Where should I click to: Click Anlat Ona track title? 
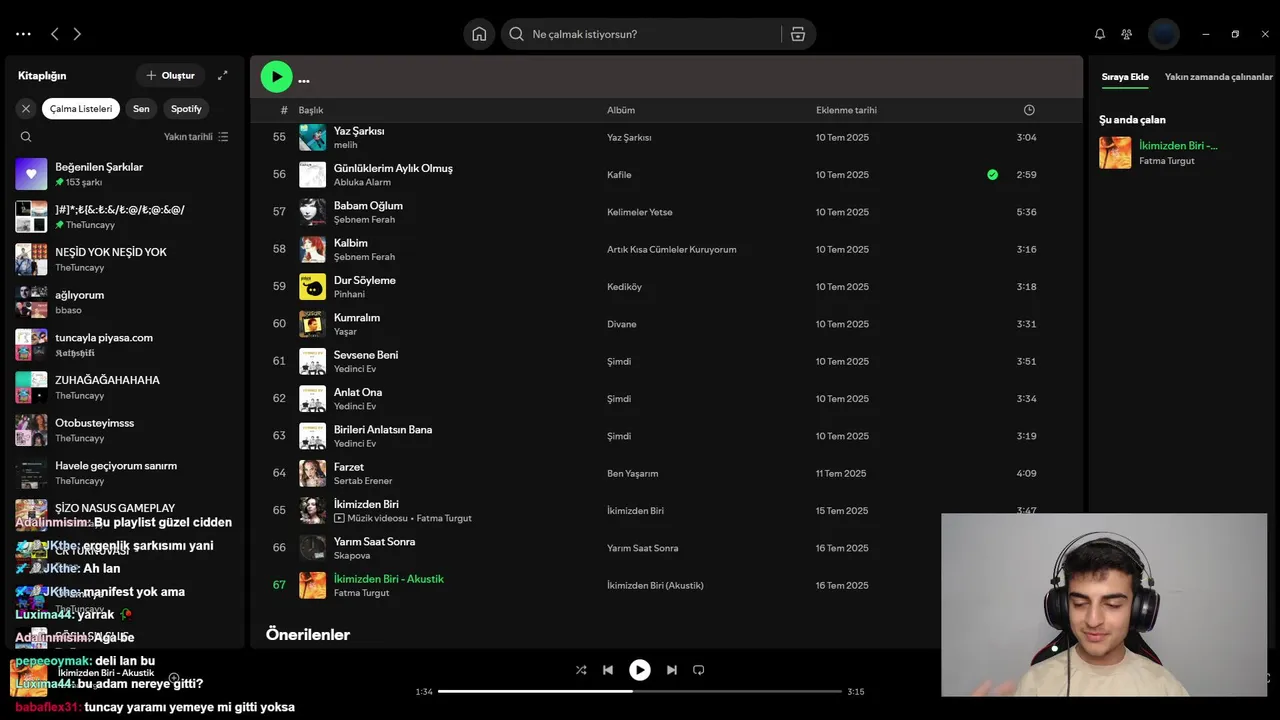click(358, 392)
